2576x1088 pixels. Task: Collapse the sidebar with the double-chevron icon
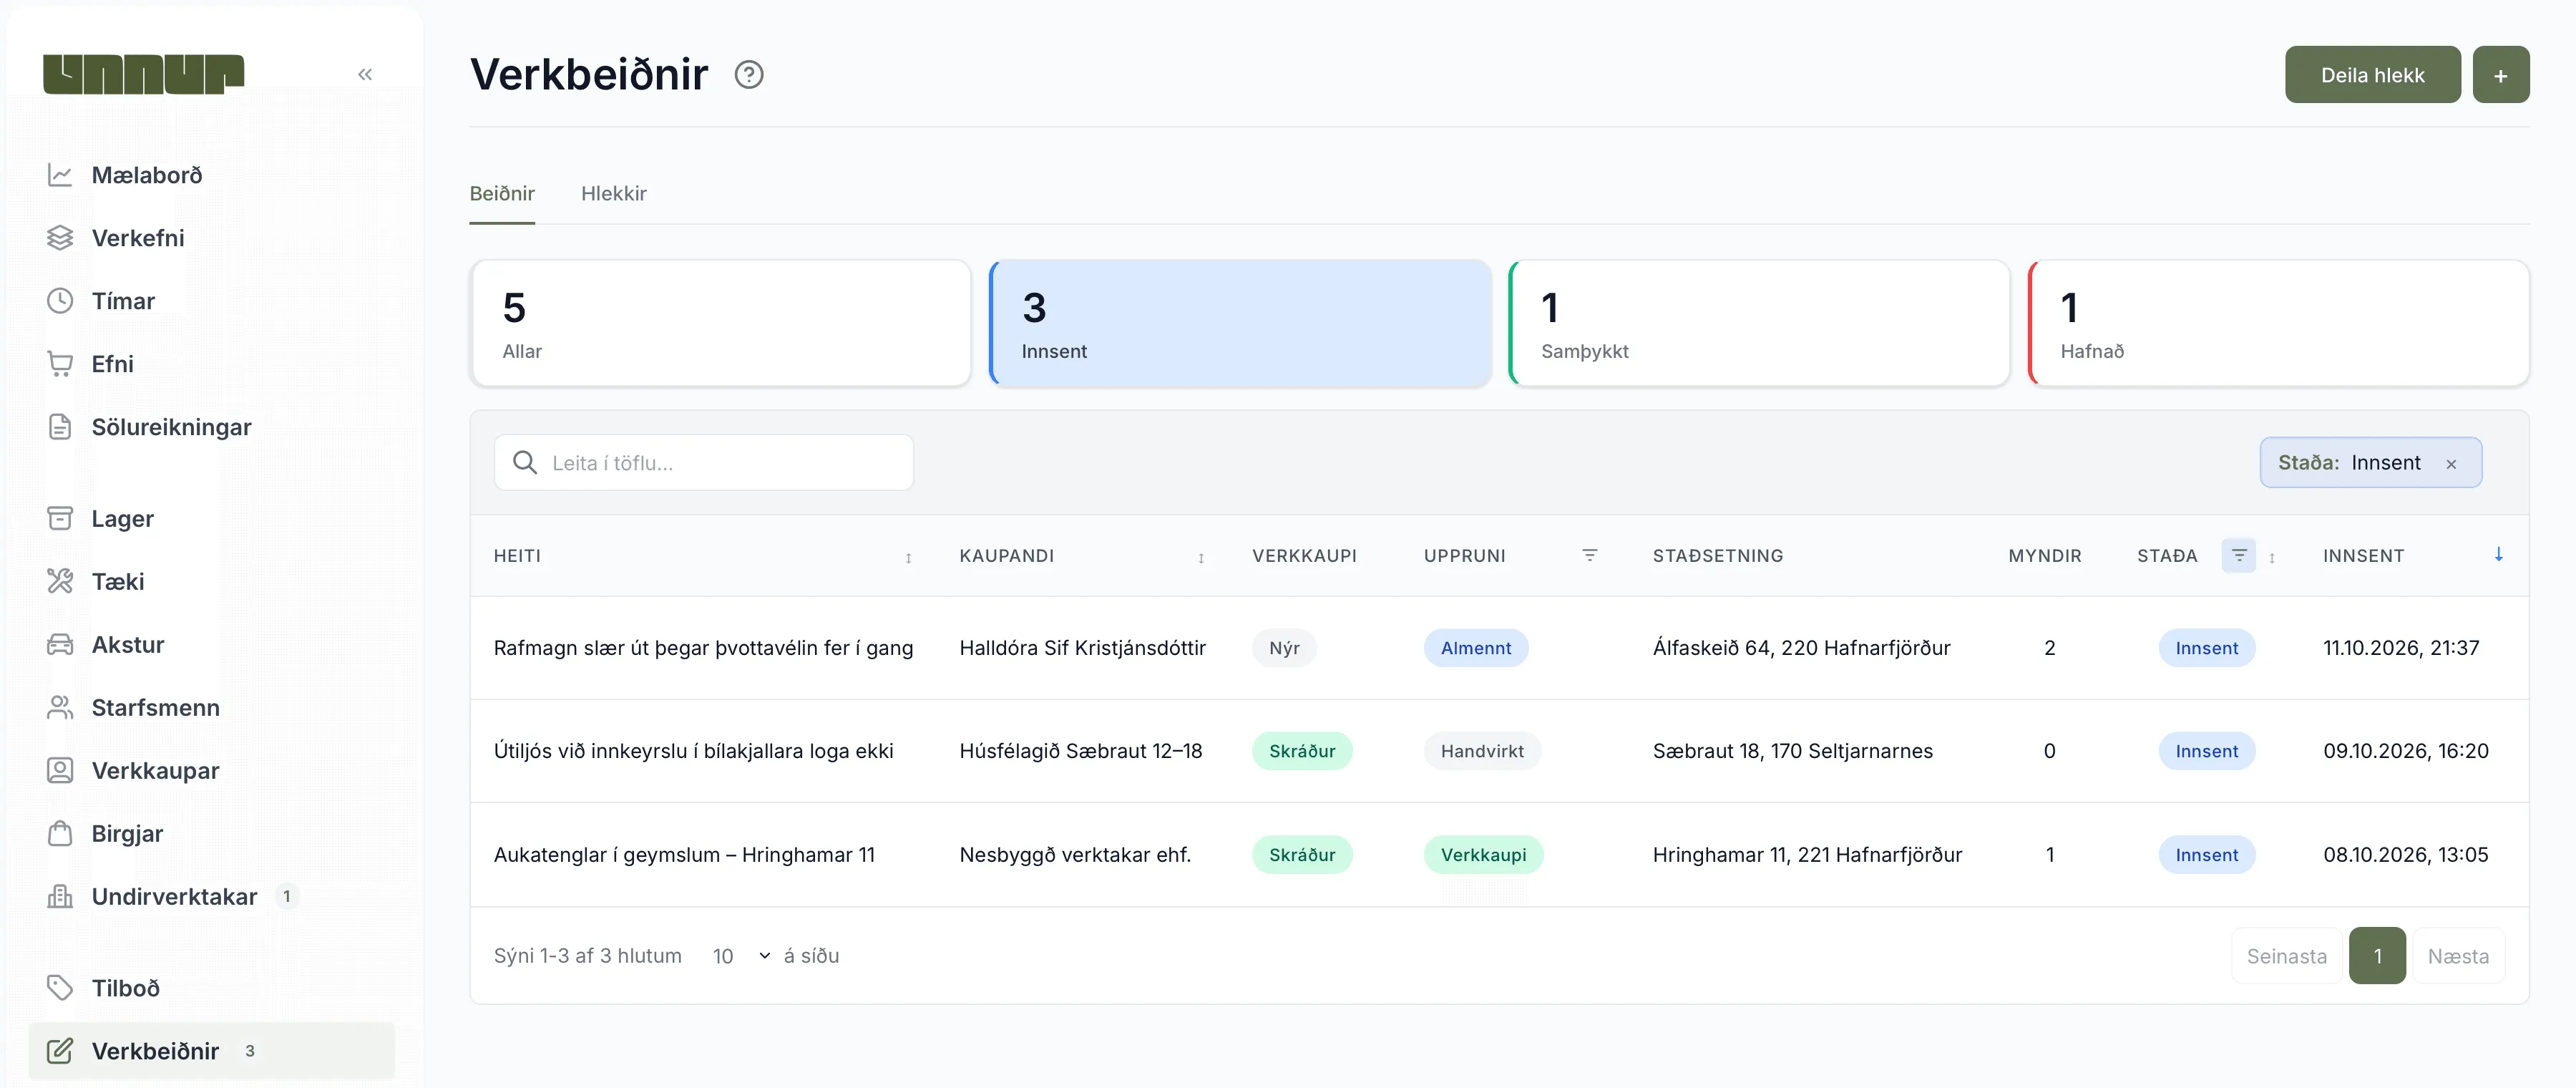[x=365, y=74]
